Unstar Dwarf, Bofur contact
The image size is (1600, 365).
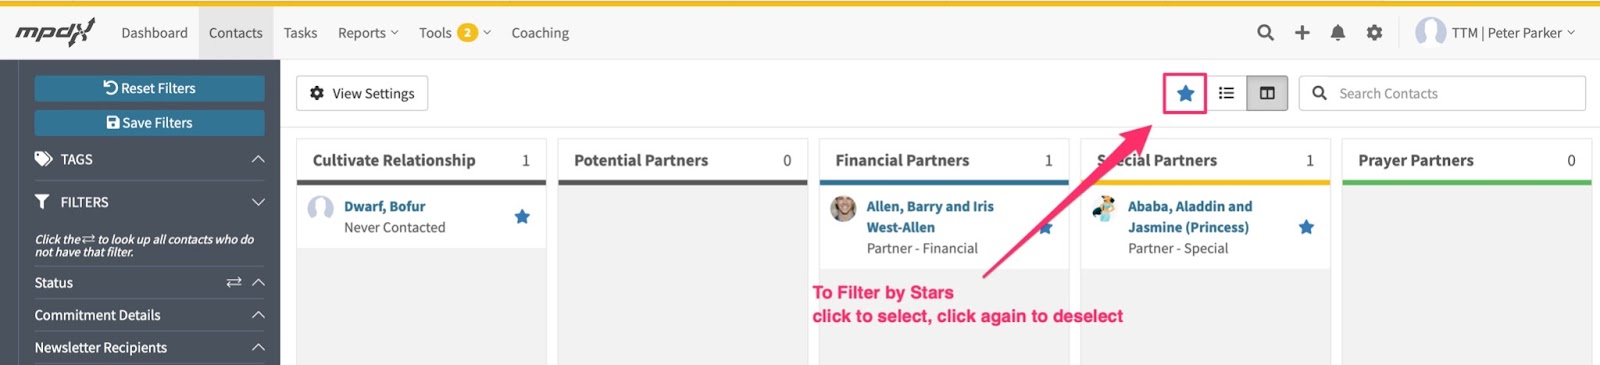coord(522,217)
